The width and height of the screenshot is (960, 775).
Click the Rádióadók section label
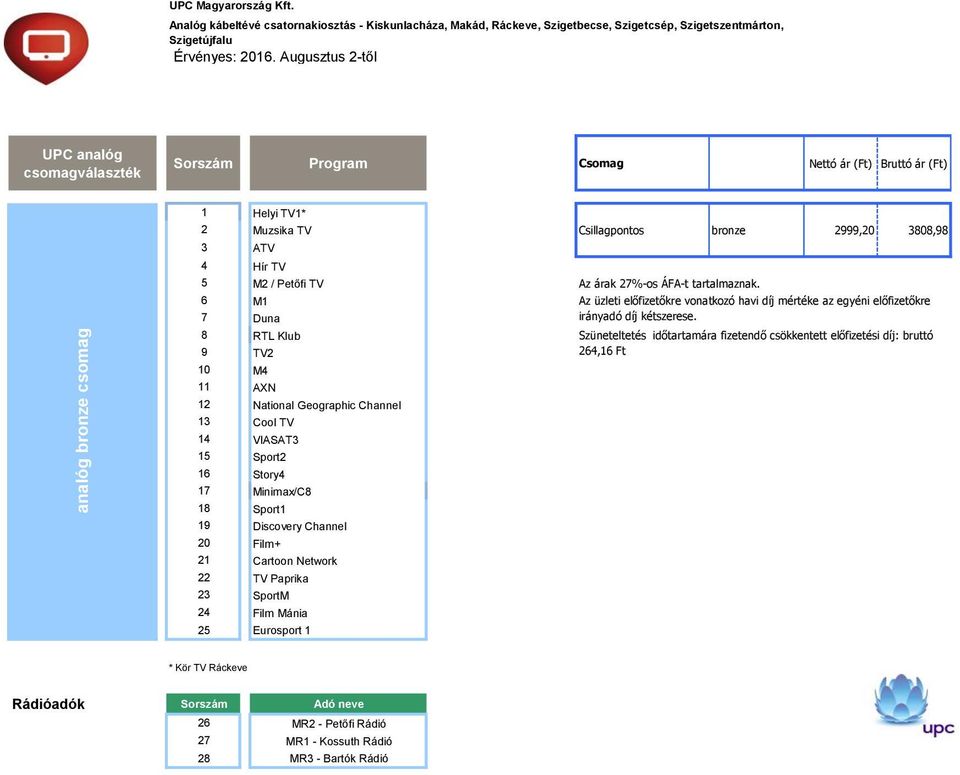pos(48,704)
